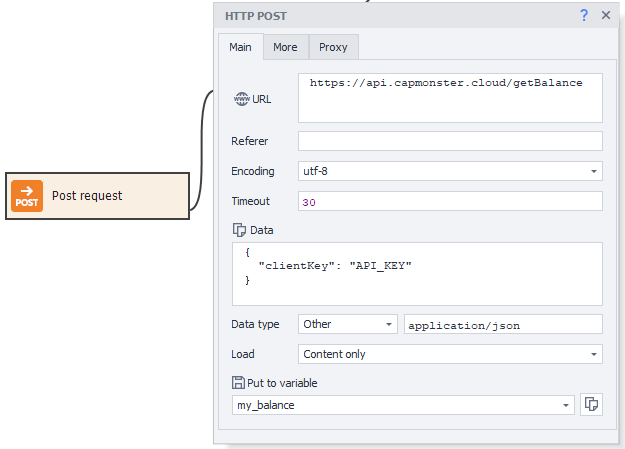Open the Proxy tab

(333, 47)
